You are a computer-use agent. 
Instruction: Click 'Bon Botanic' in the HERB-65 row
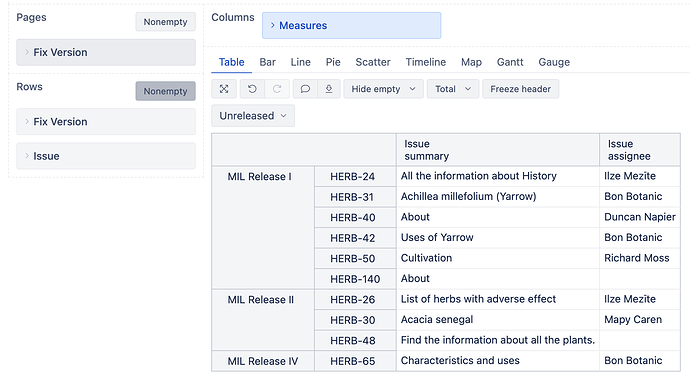(x=640, y=361)
